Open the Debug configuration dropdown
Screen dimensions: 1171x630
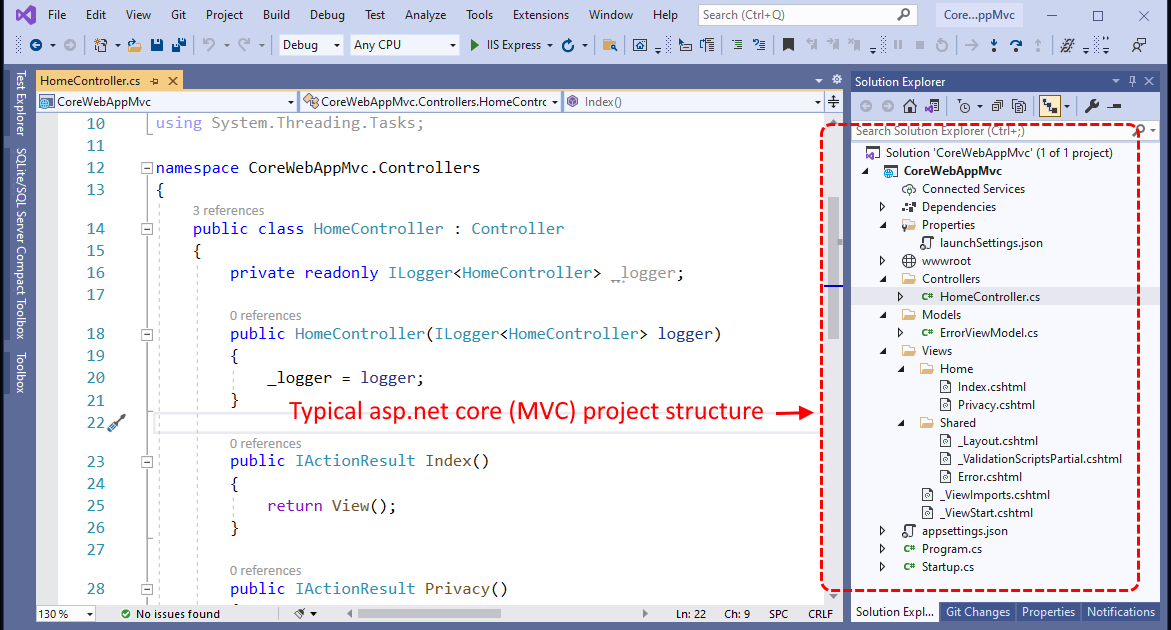tap(310, 45)
